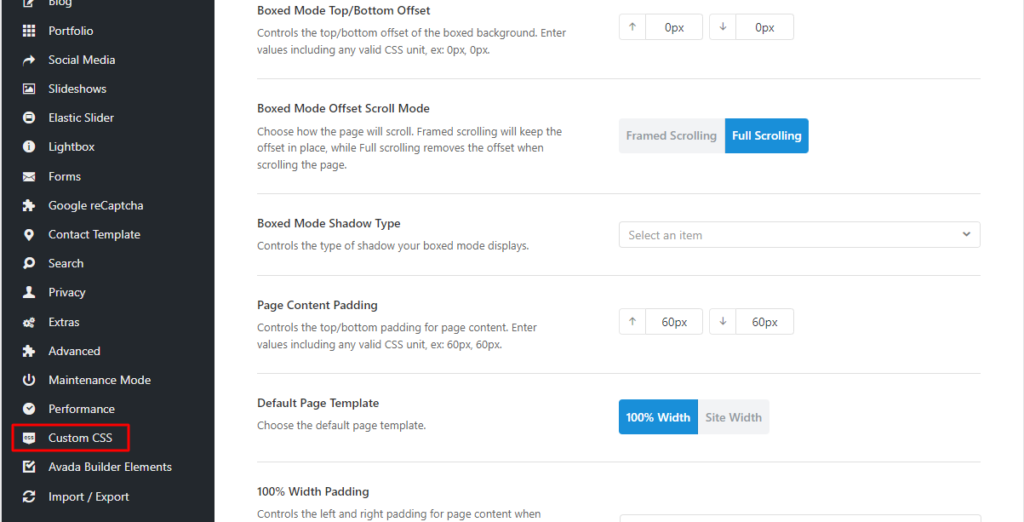
Task: Go to Performance options
Action: click(81, 409)
